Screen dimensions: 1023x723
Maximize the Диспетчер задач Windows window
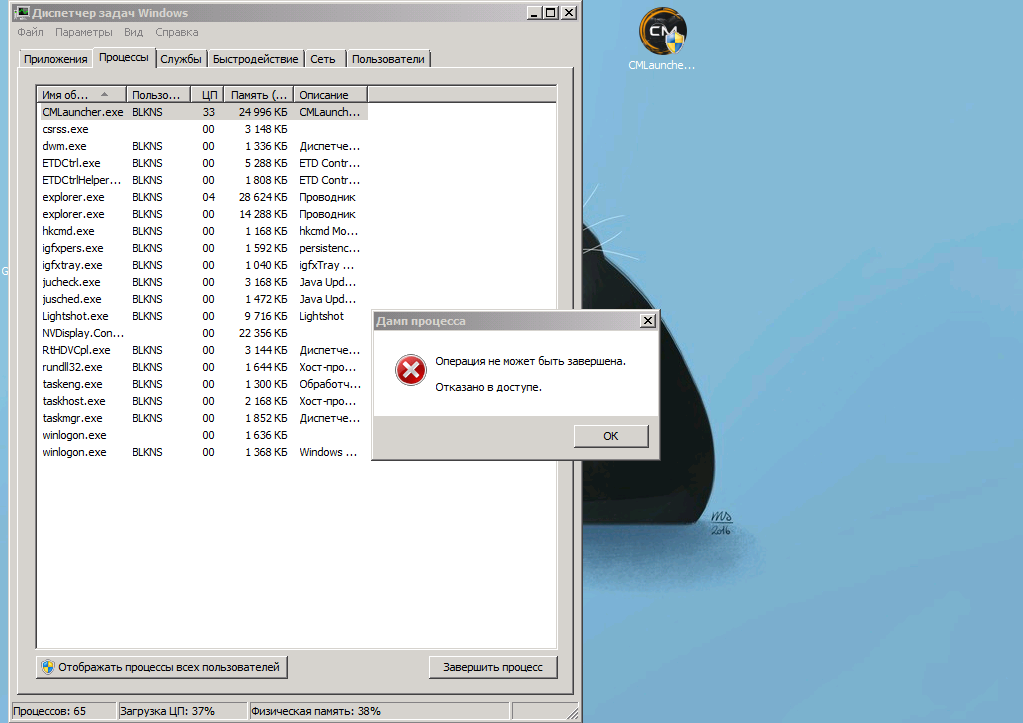pos(551,12)
